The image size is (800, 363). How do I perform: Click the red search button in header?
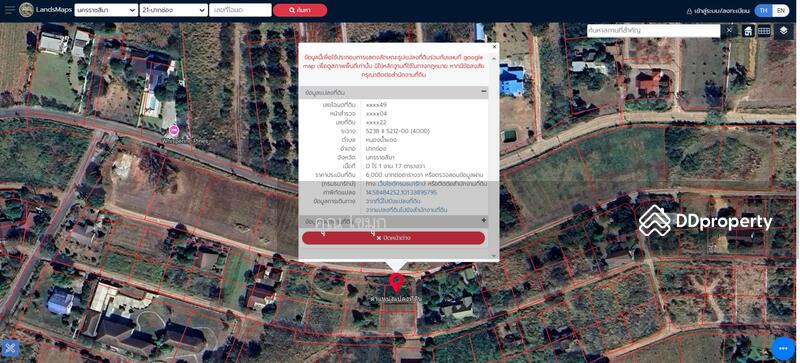(300, 10)
